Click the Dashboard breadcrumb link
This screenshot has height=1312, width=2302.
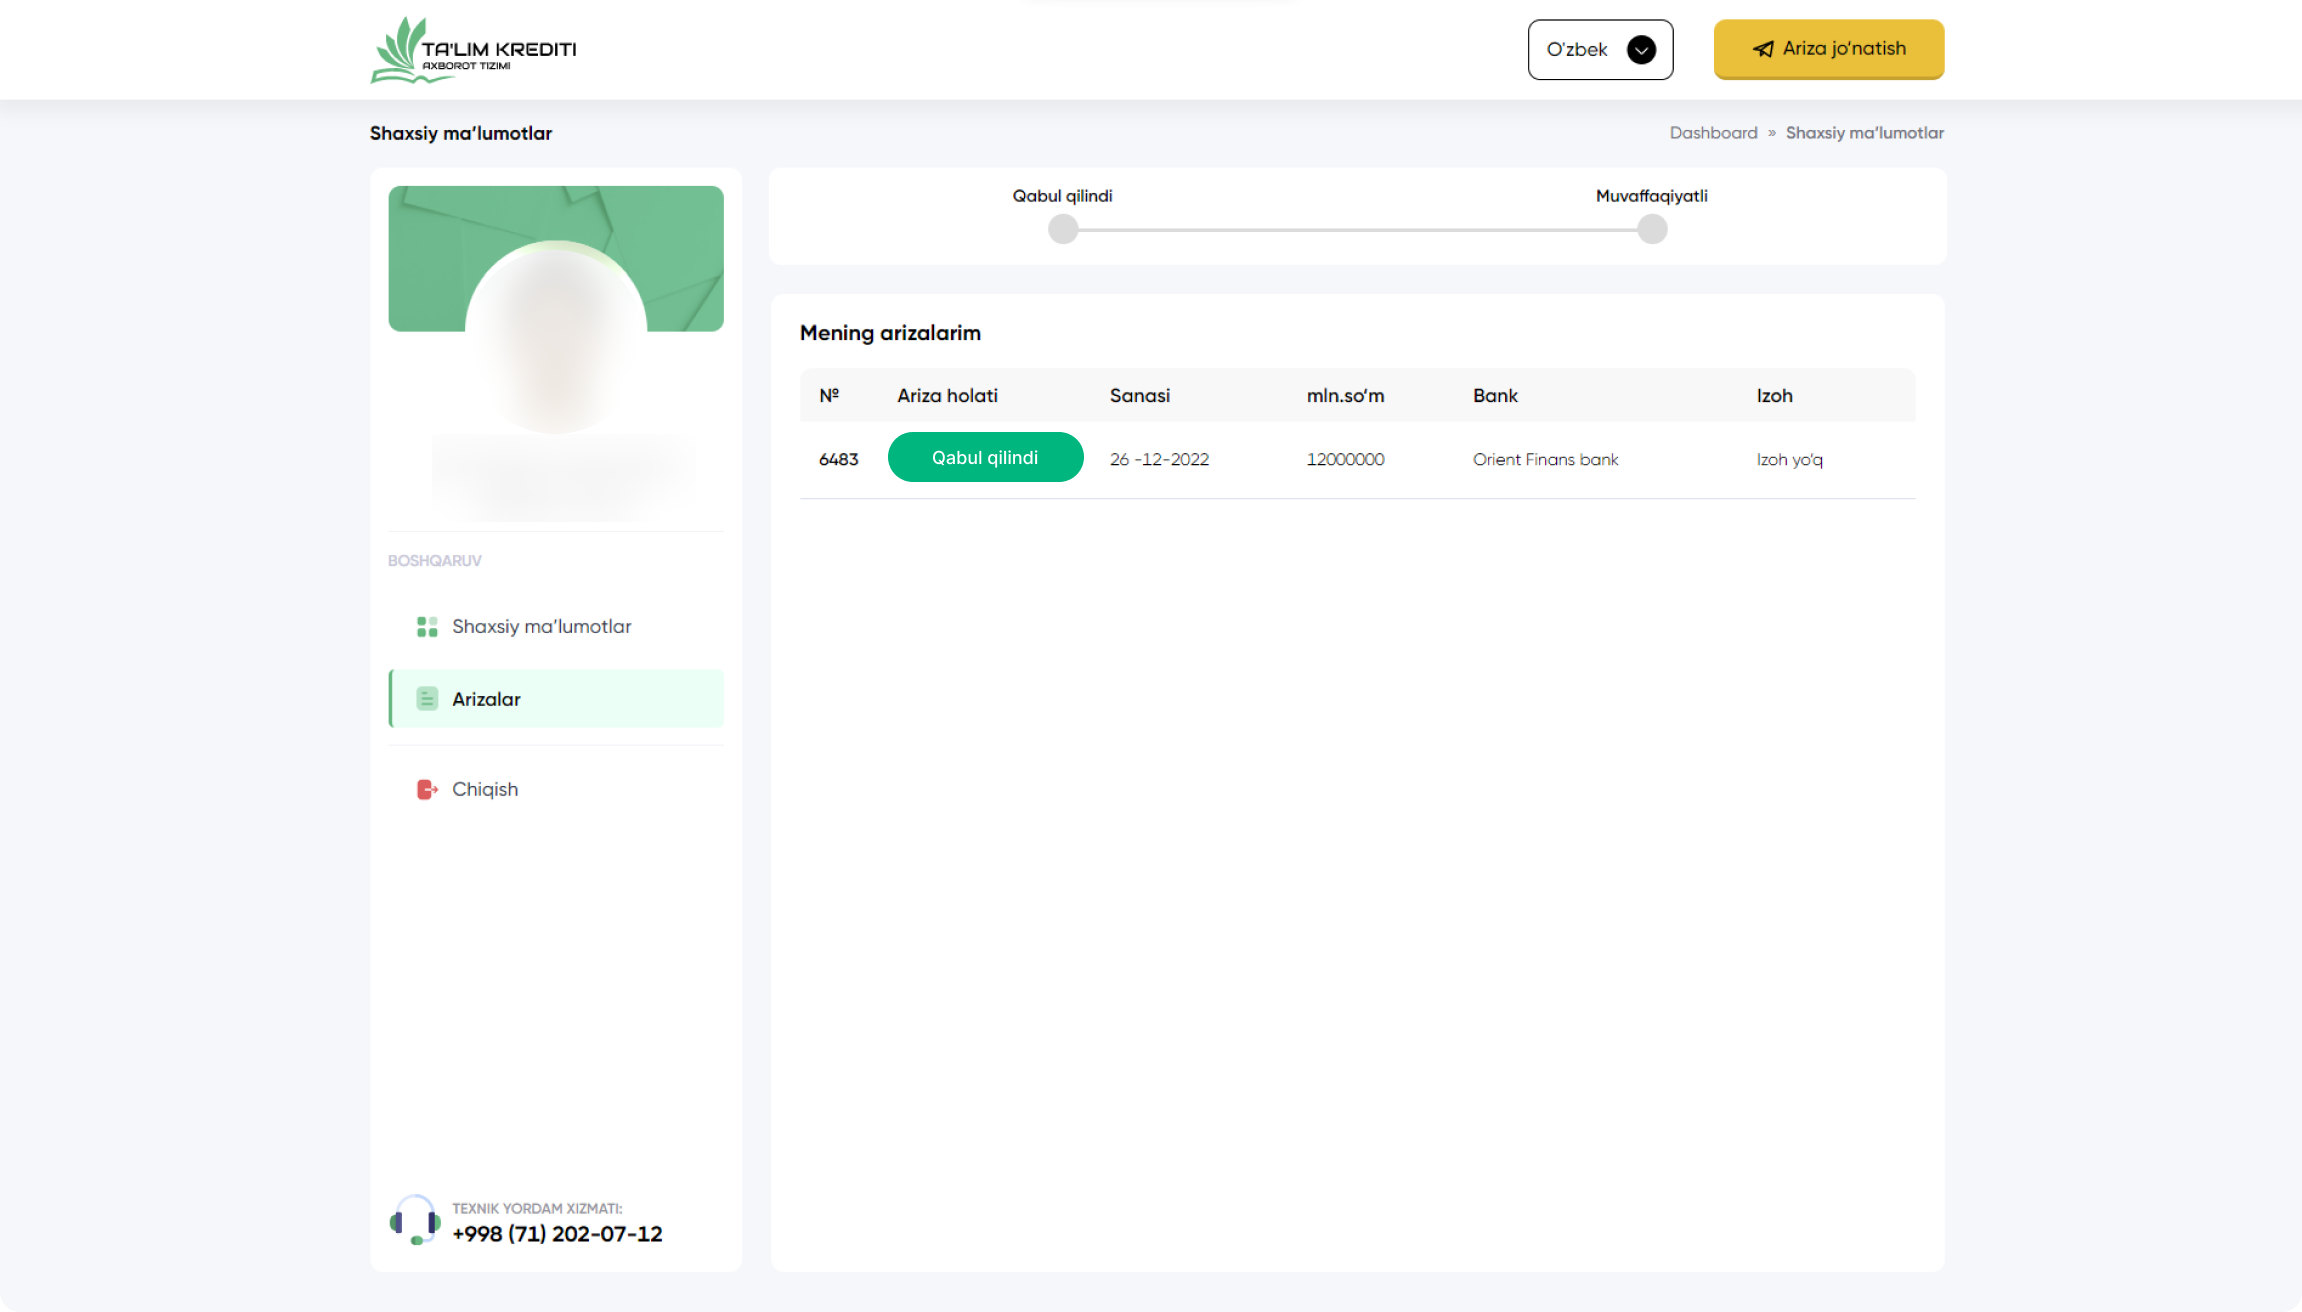[x=1713, y=133]
